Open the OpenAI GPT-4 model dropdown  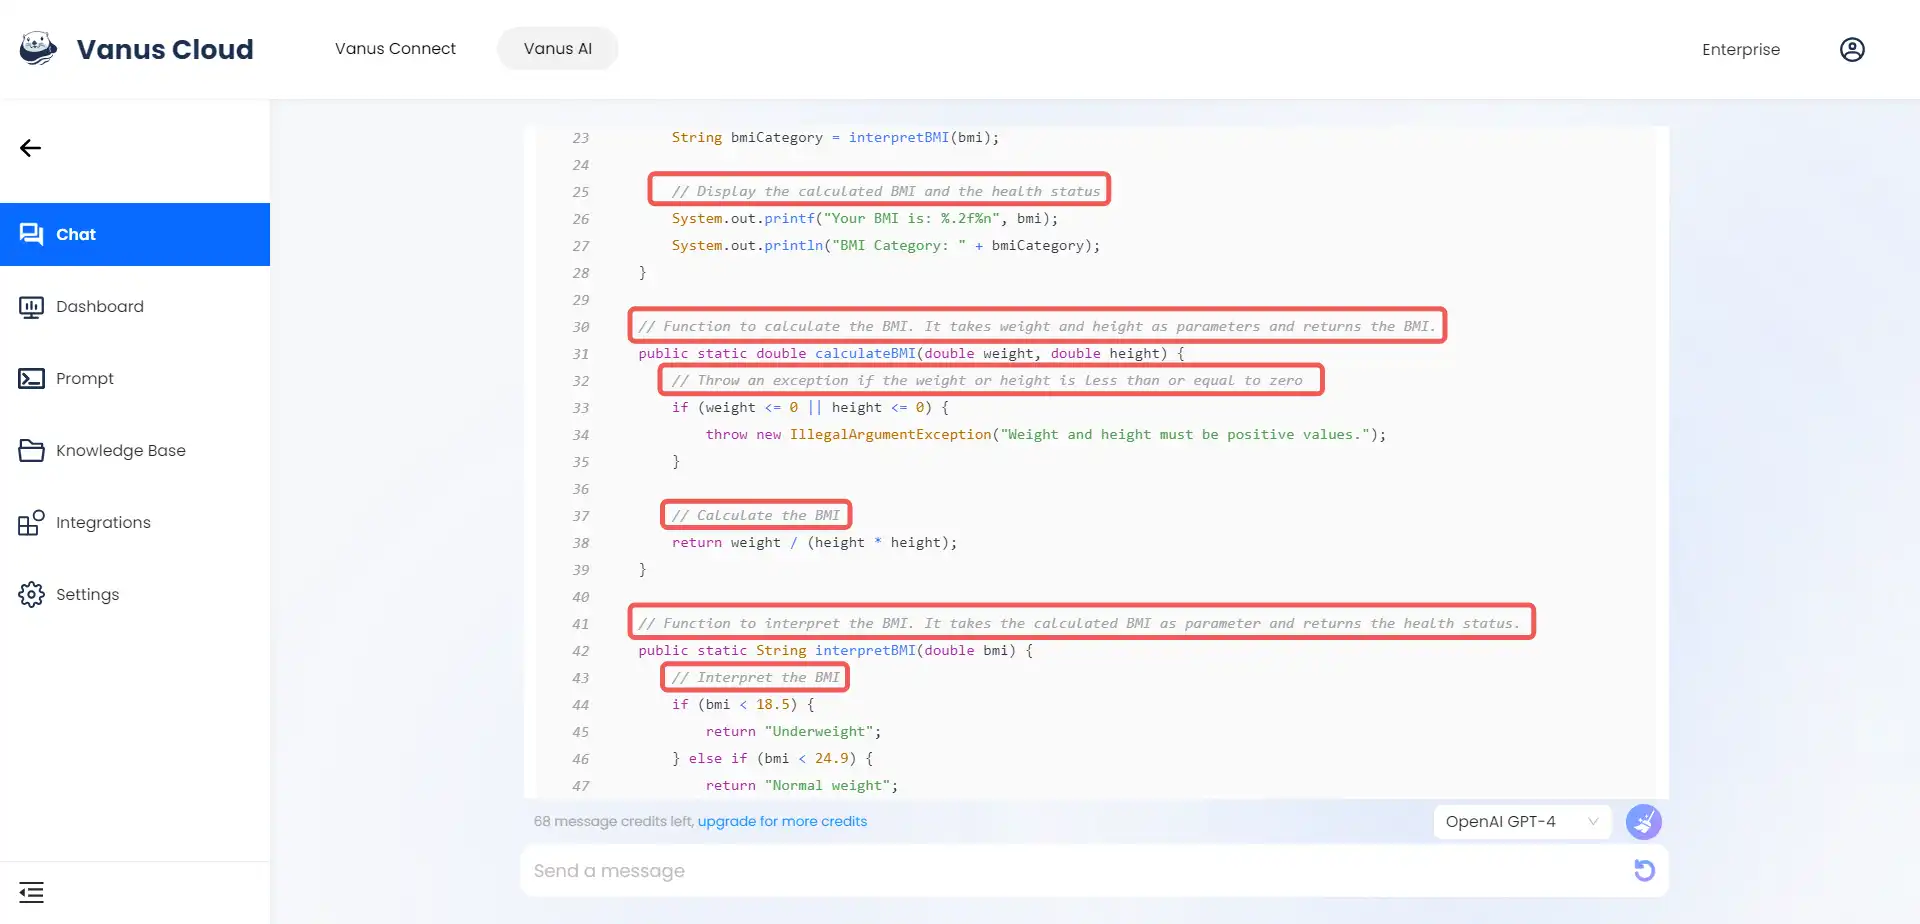(1522, 822)
